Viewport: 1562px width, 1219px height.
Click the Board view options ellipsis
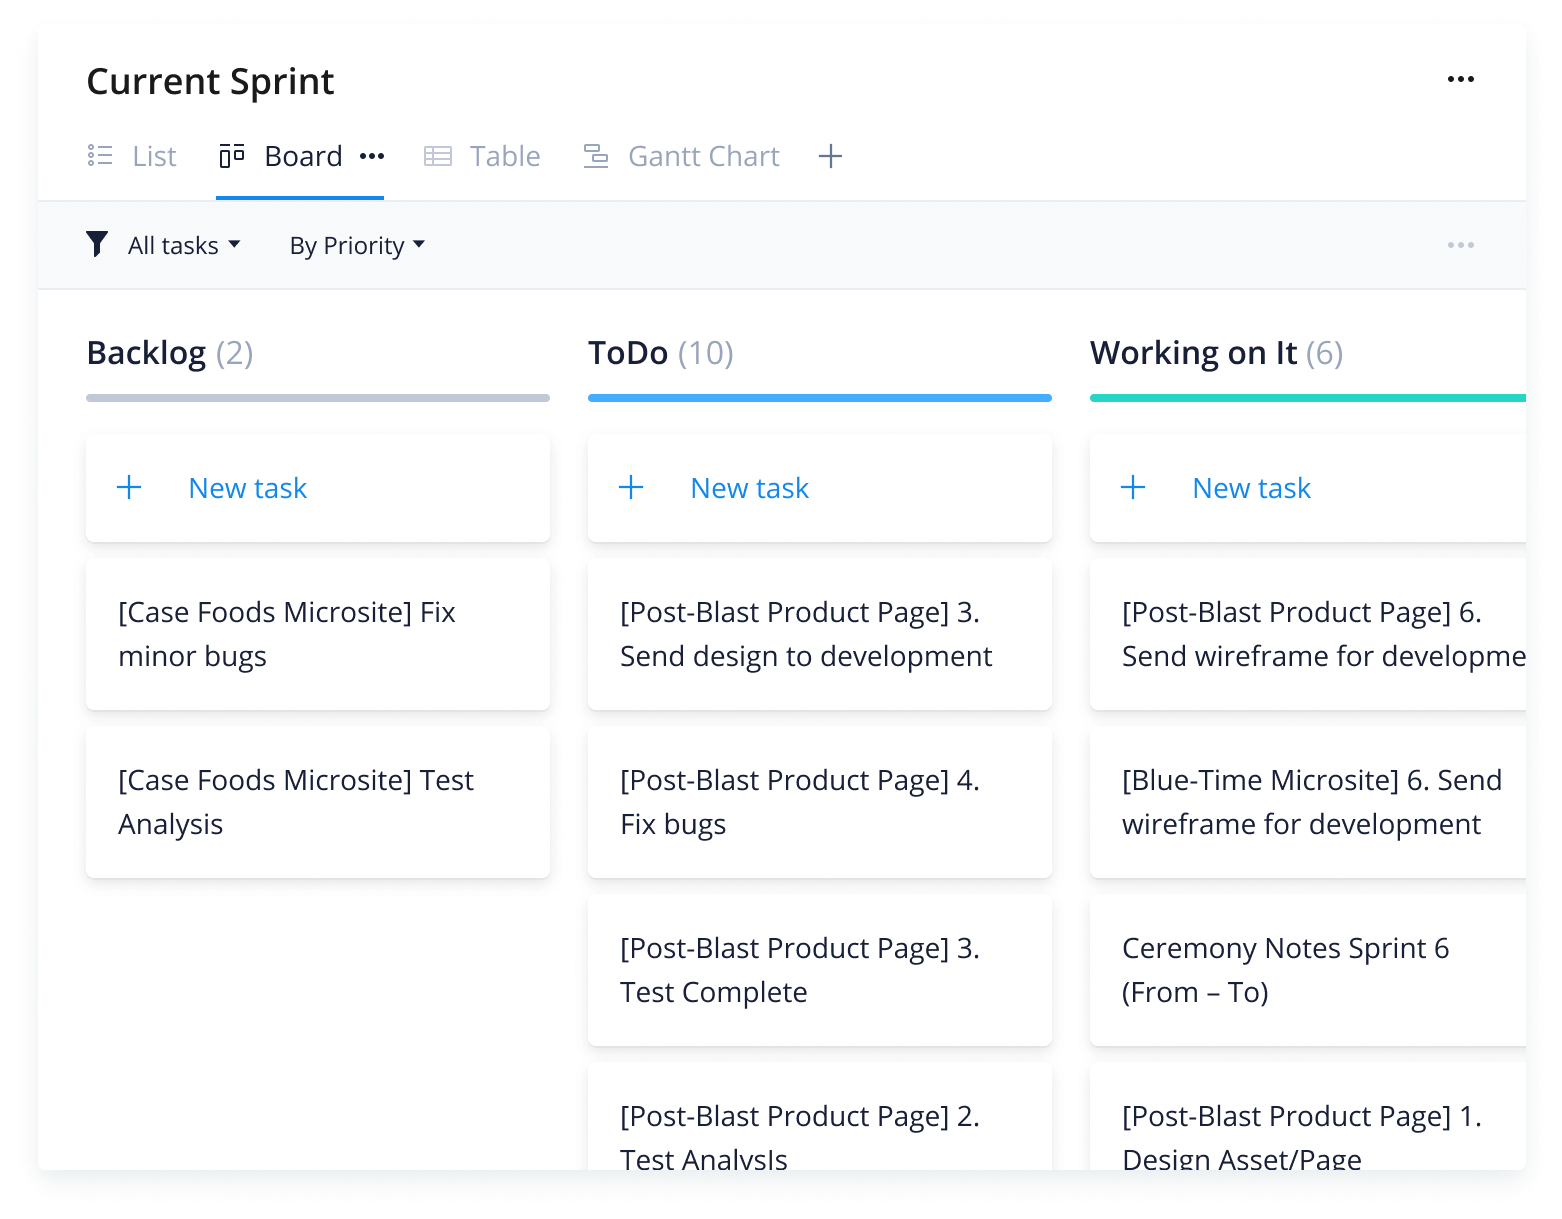pos(372,156)
